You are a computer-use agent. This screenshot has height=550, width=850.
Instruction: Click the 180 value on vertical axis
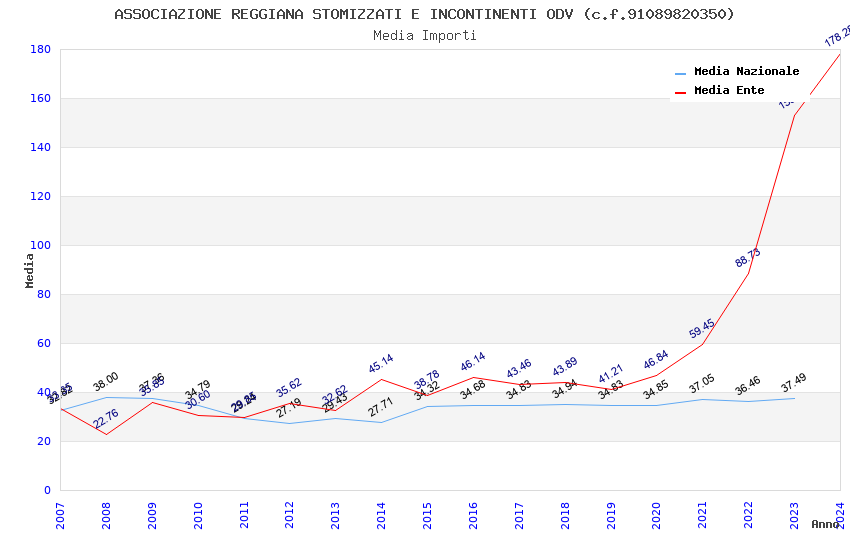click(40, 49)
